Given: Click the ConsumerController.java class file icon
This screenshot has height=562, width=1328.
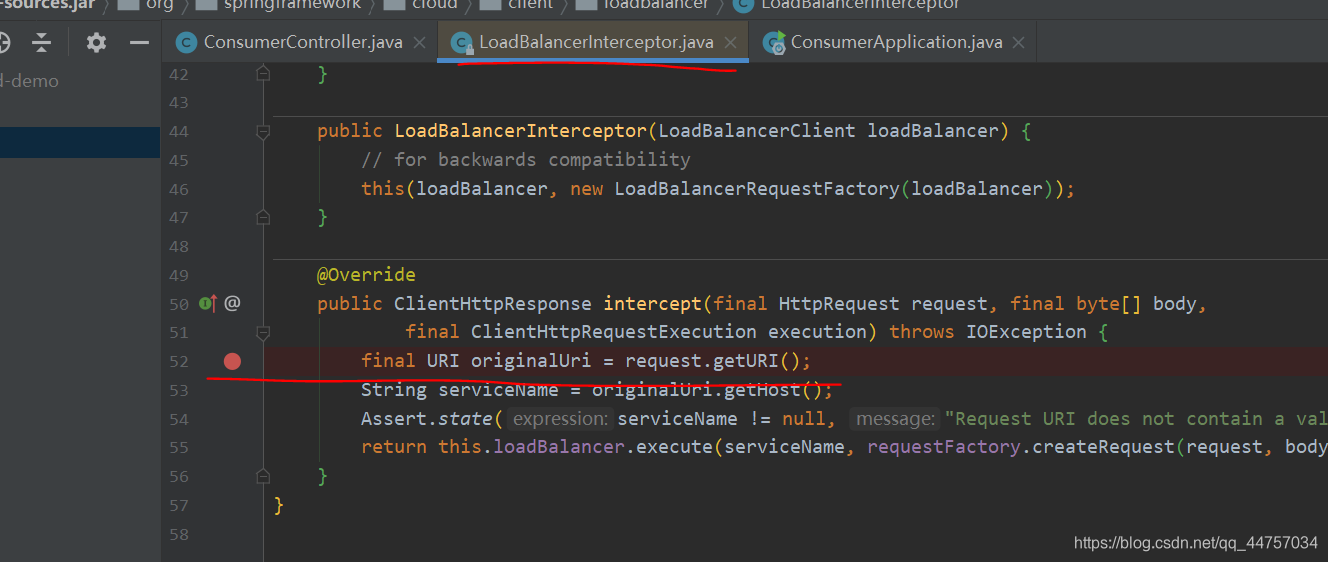Looking at the screenshot, I should [x=186, y=42].
